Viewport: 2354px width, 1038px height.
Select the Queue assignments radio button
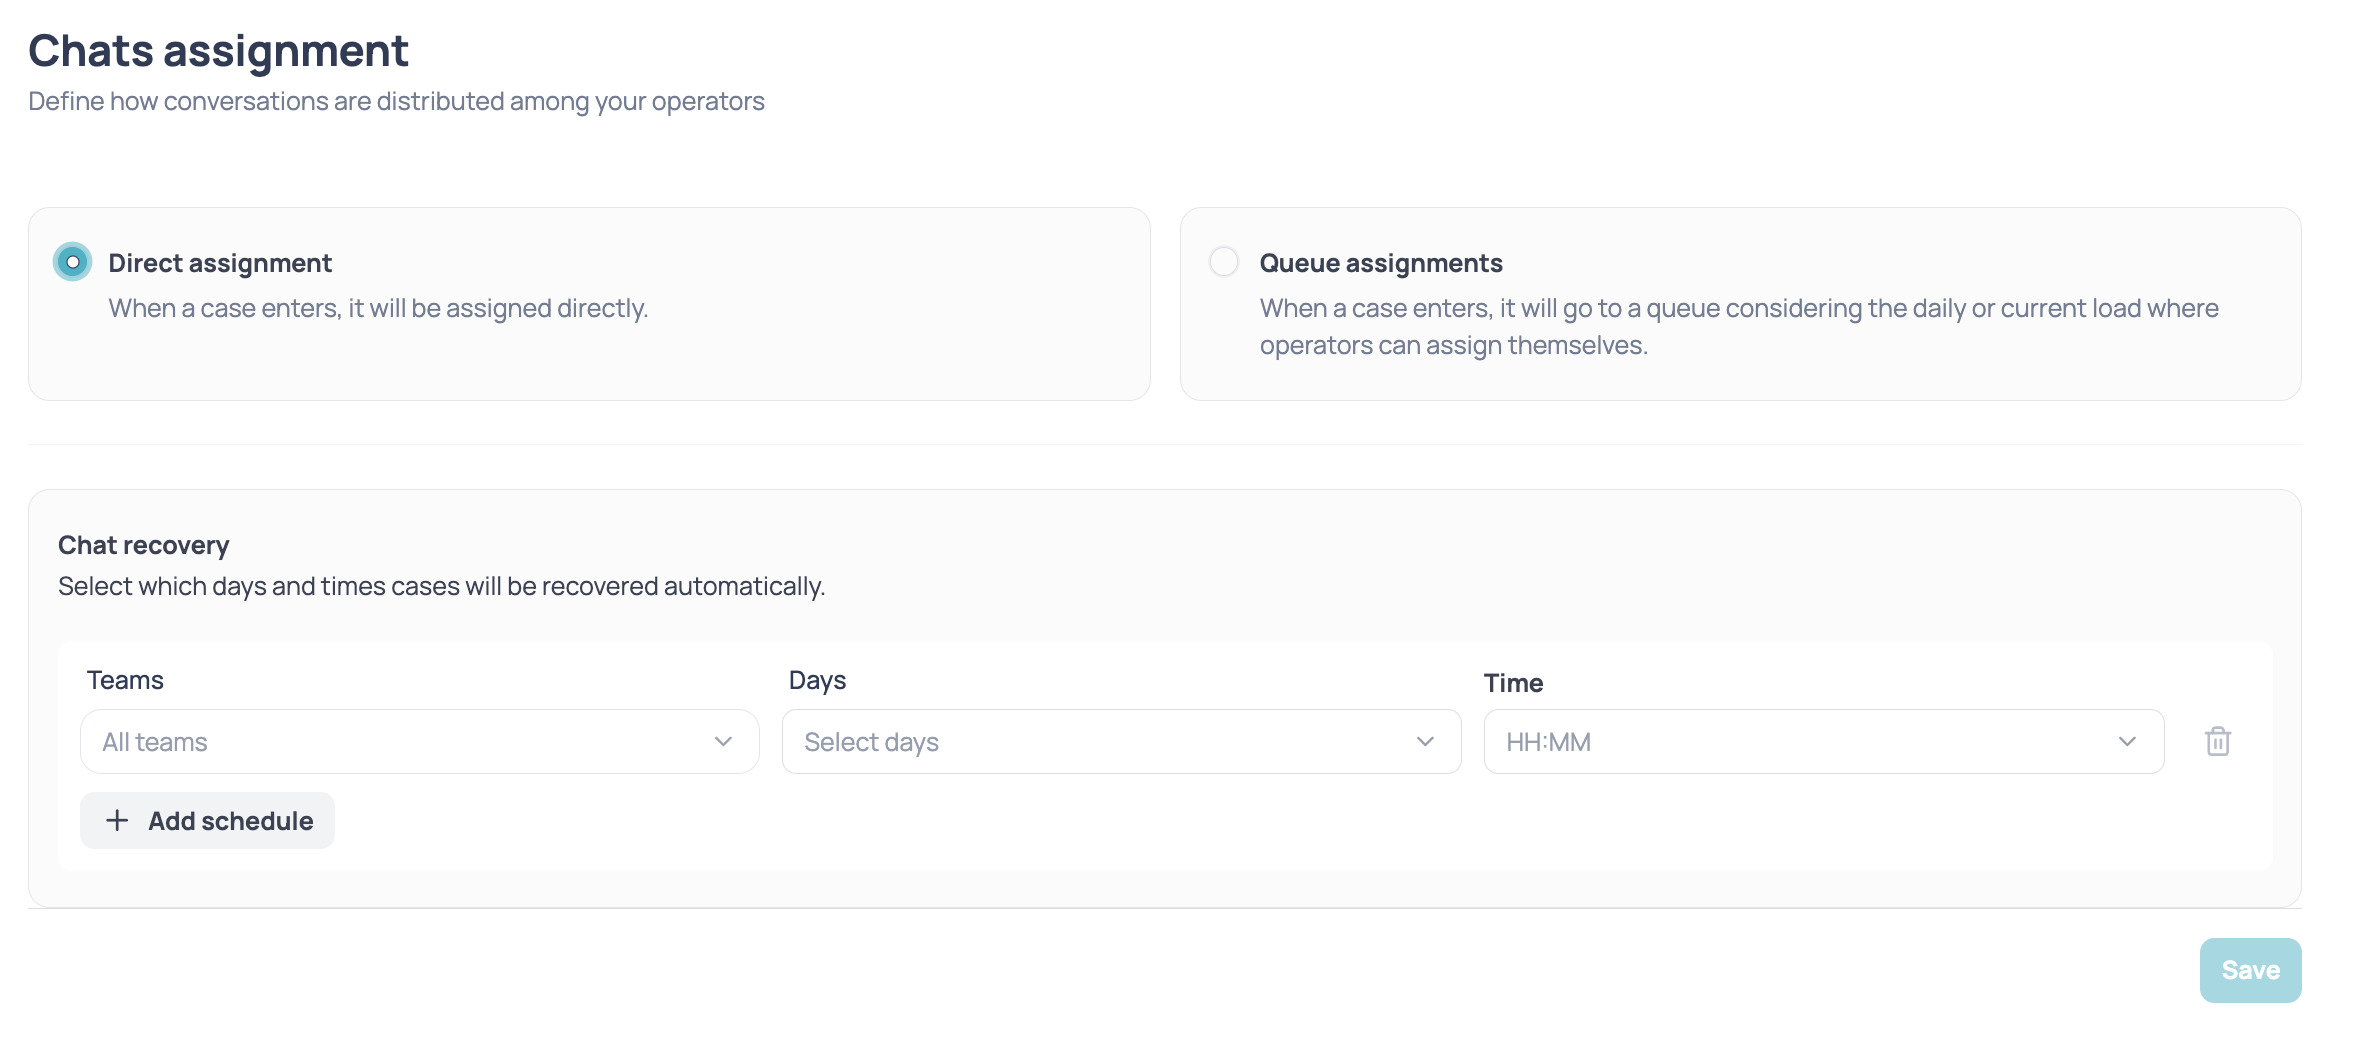[x=1223, y=262]
